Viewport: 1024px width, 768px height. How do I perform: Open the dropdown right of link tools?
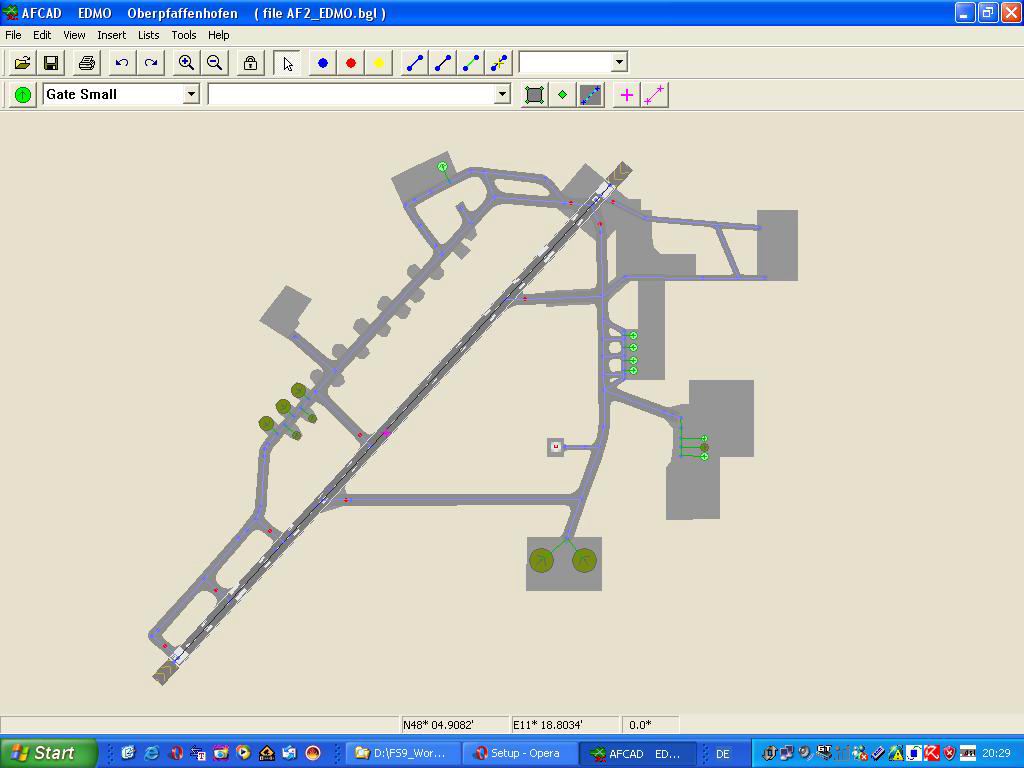point(619,62)
